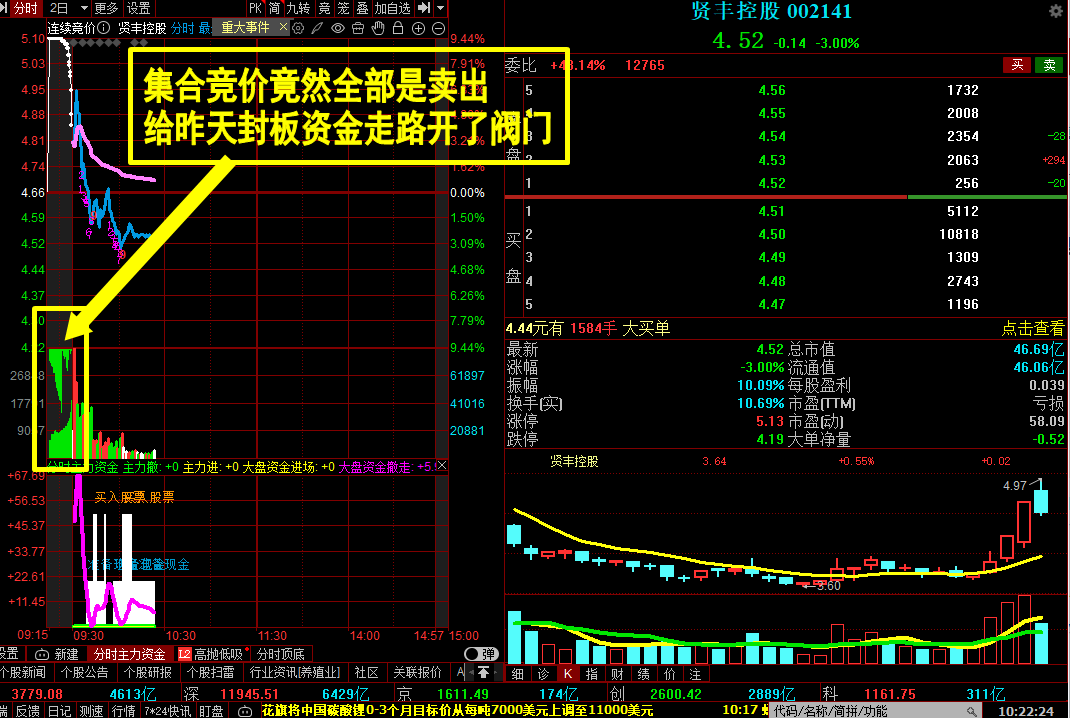This screenshot has width=1070, height=718.
Task: Toggle the 叠 overlay button
Action: [362, 8]
